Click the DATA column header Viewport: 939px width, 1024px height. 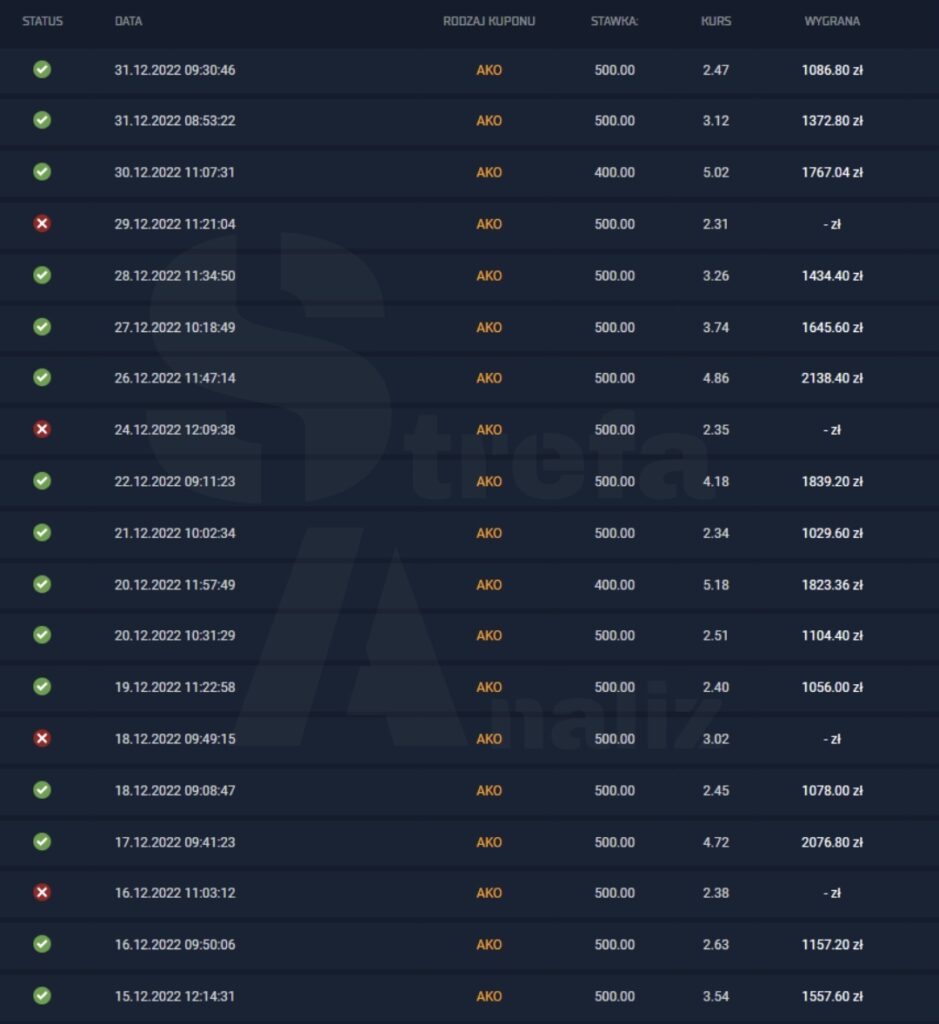(x=128, y=21)
